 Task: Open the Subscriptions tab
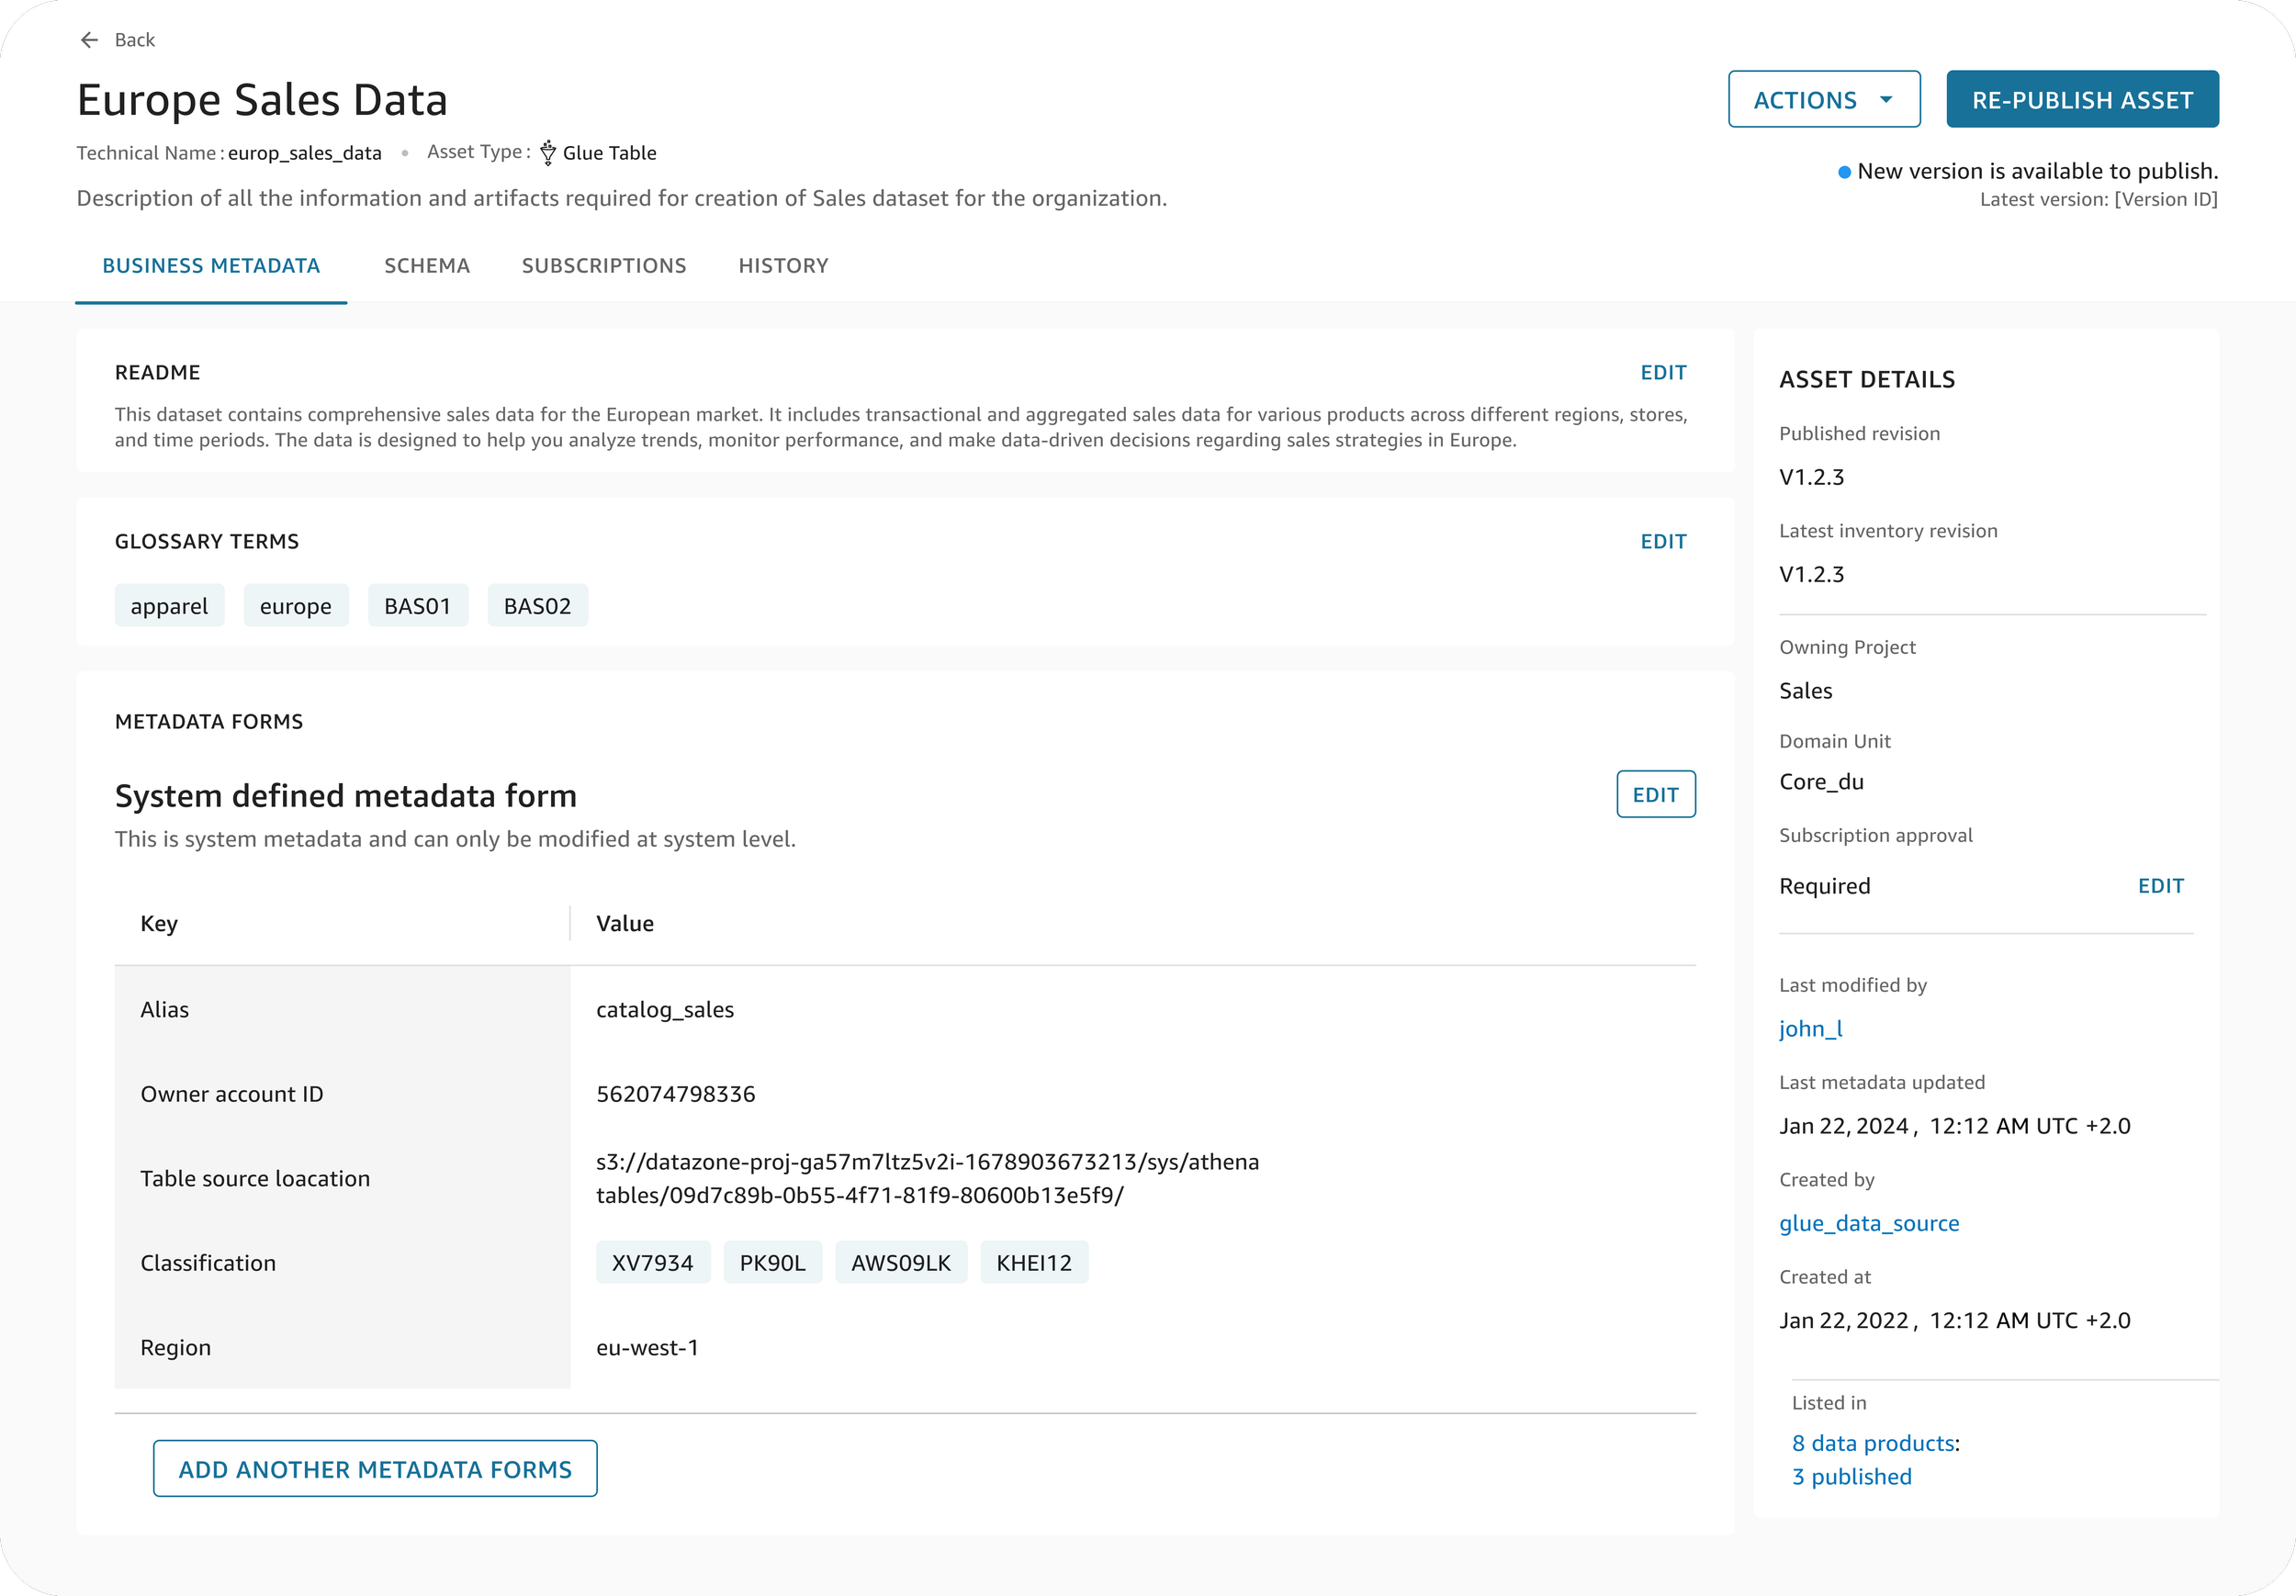tap(603, 266)
